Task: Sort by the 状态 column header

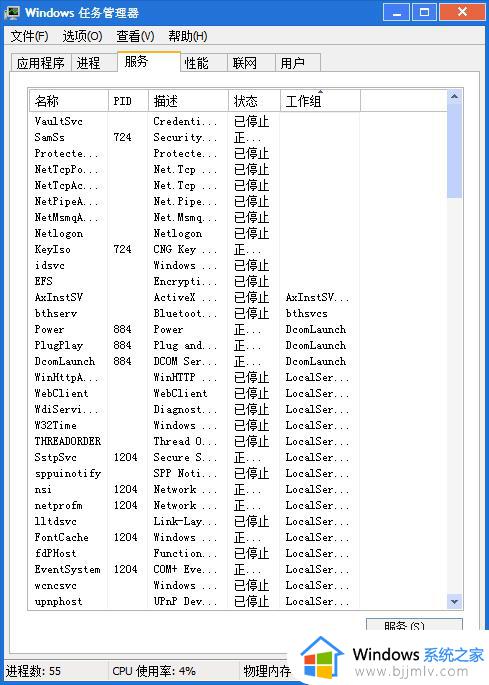Action: [x=254, y=101]
